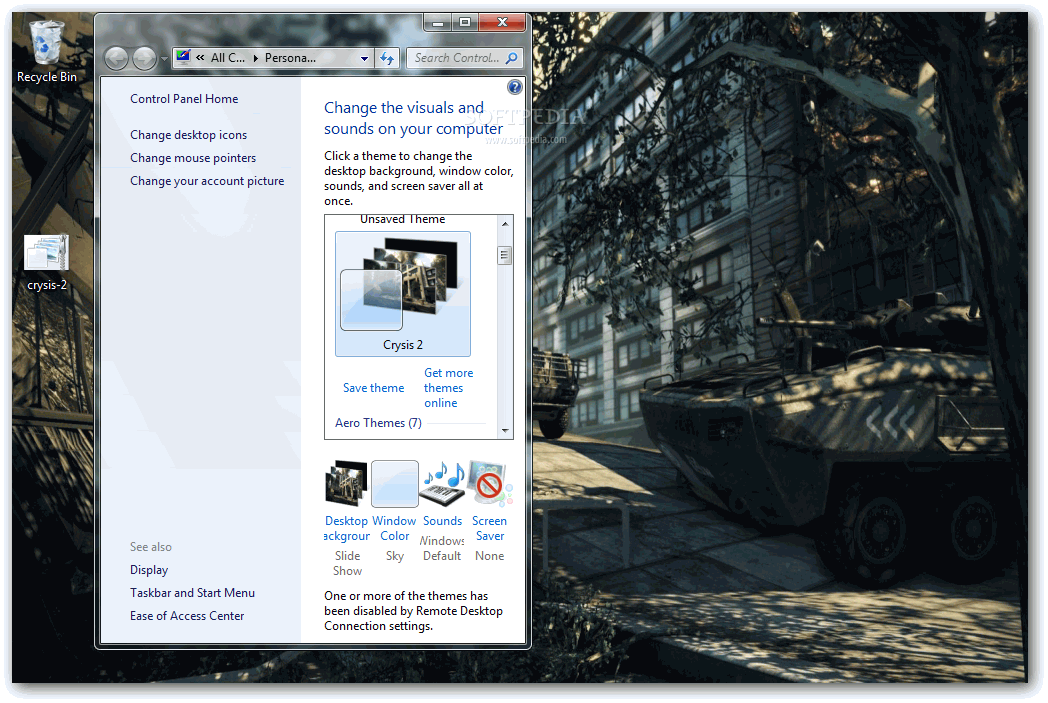
Task: Click the theme list scroll down arrow
Action: pos(505,431)
